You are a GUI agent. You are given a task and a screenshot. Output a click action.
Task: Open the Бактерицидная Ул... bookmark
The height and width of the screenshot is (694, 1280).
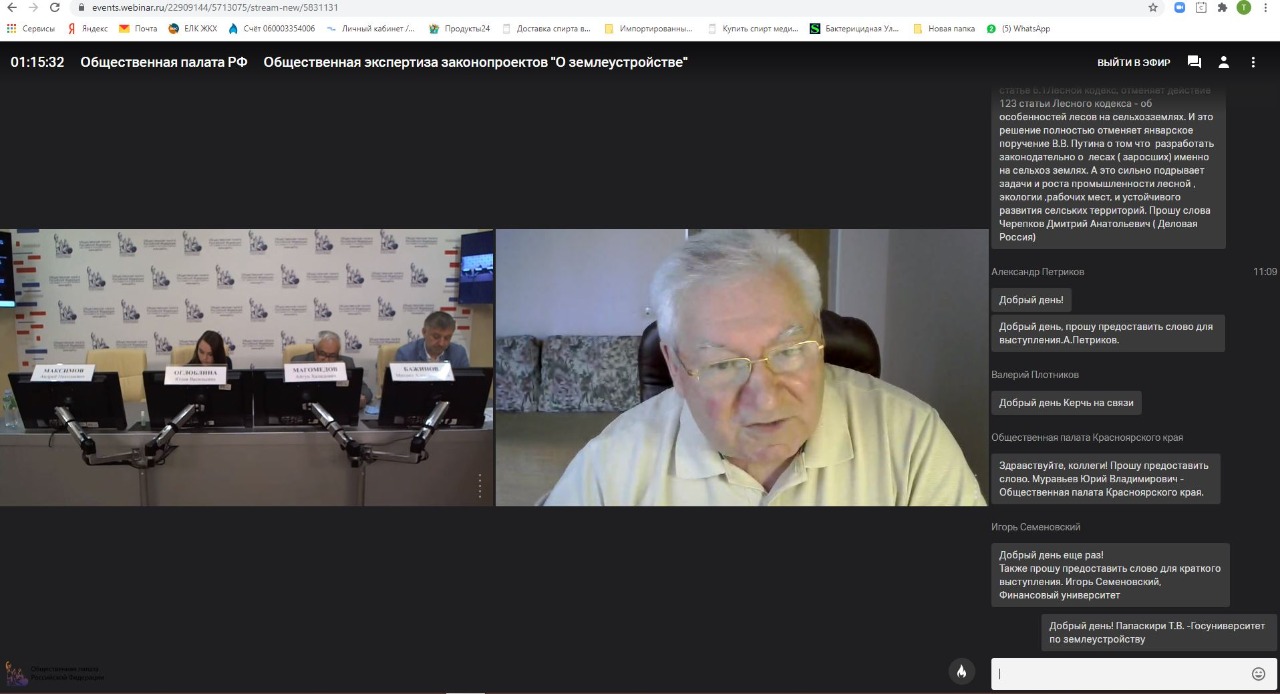point(854,29)
